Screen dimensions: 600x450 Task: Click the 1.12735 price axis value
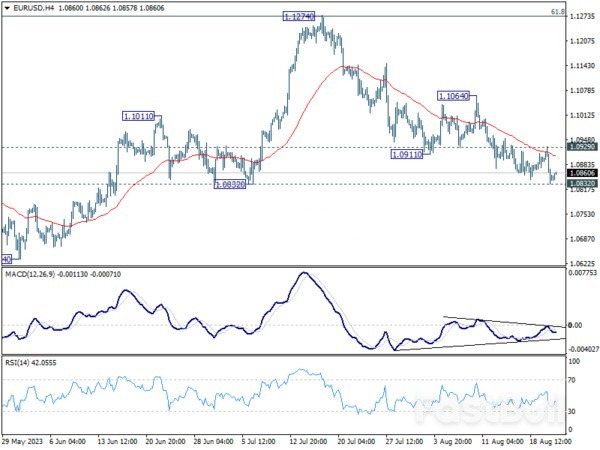[582, 16]
